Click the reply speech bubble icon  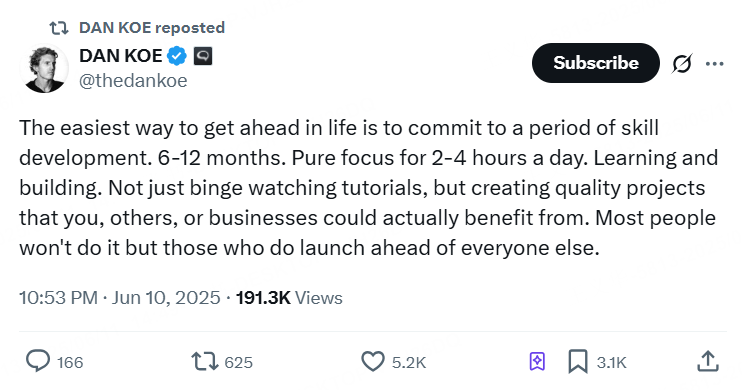(x=37, y=362)
